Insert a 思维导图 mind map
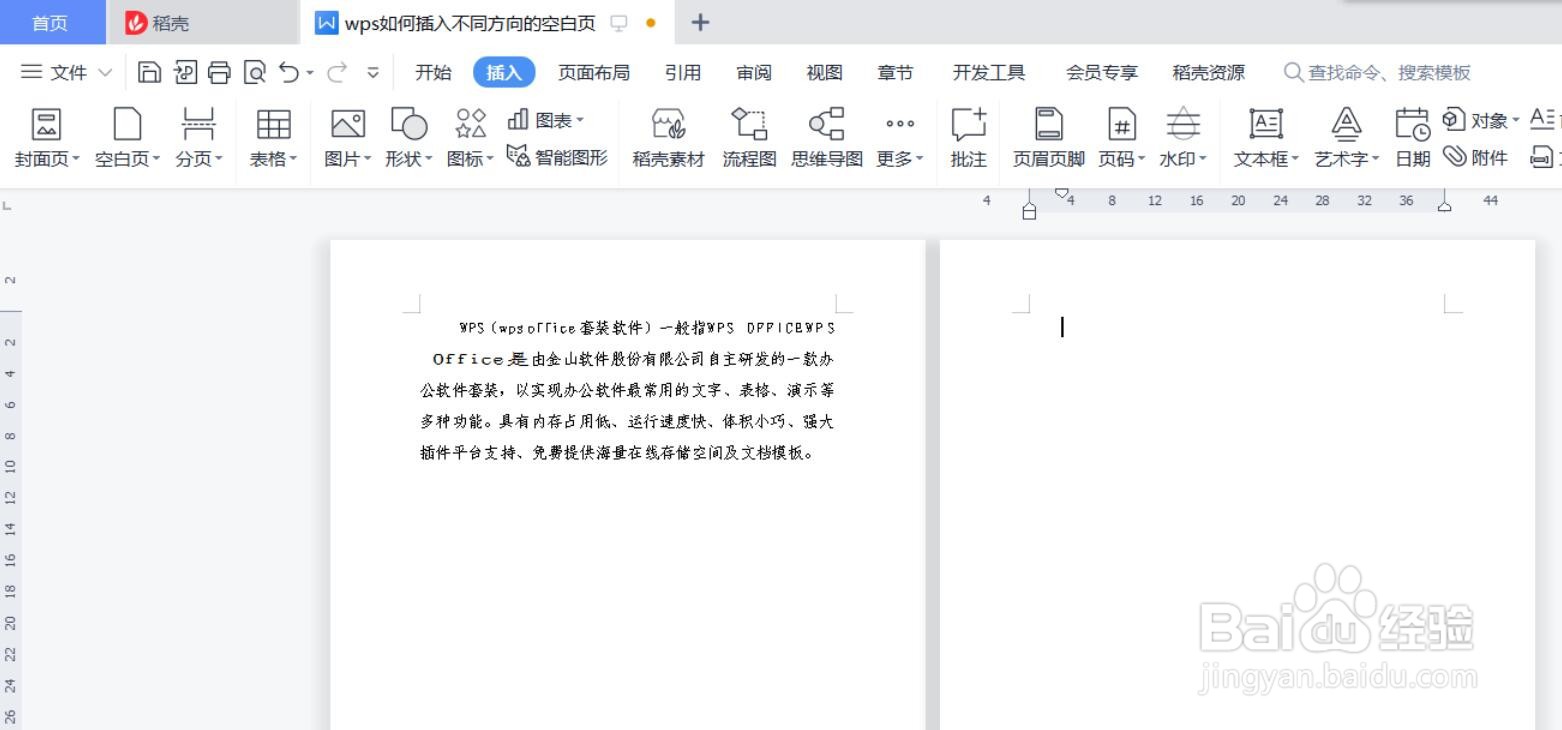 [x=826, y=137]
